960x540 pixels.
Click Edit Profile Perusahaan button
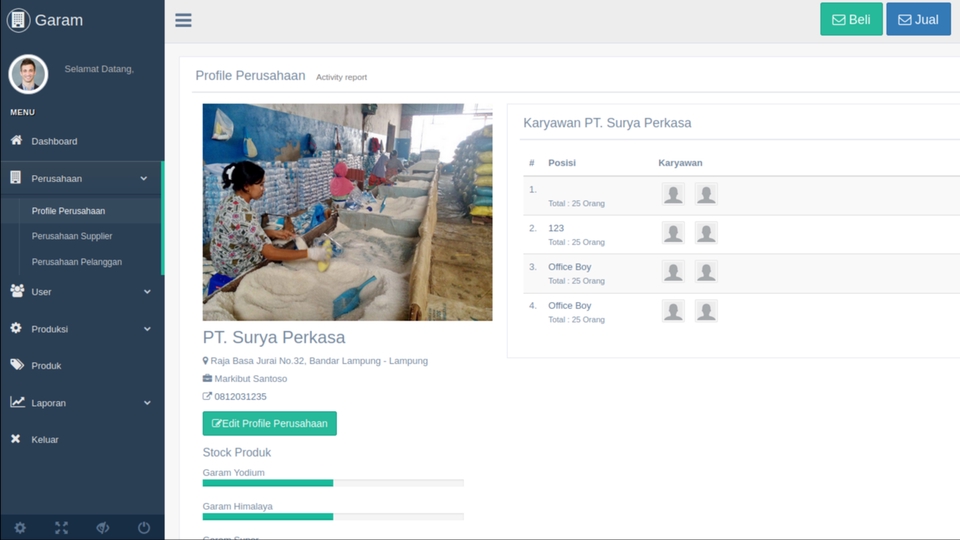(x=269, y=423)
